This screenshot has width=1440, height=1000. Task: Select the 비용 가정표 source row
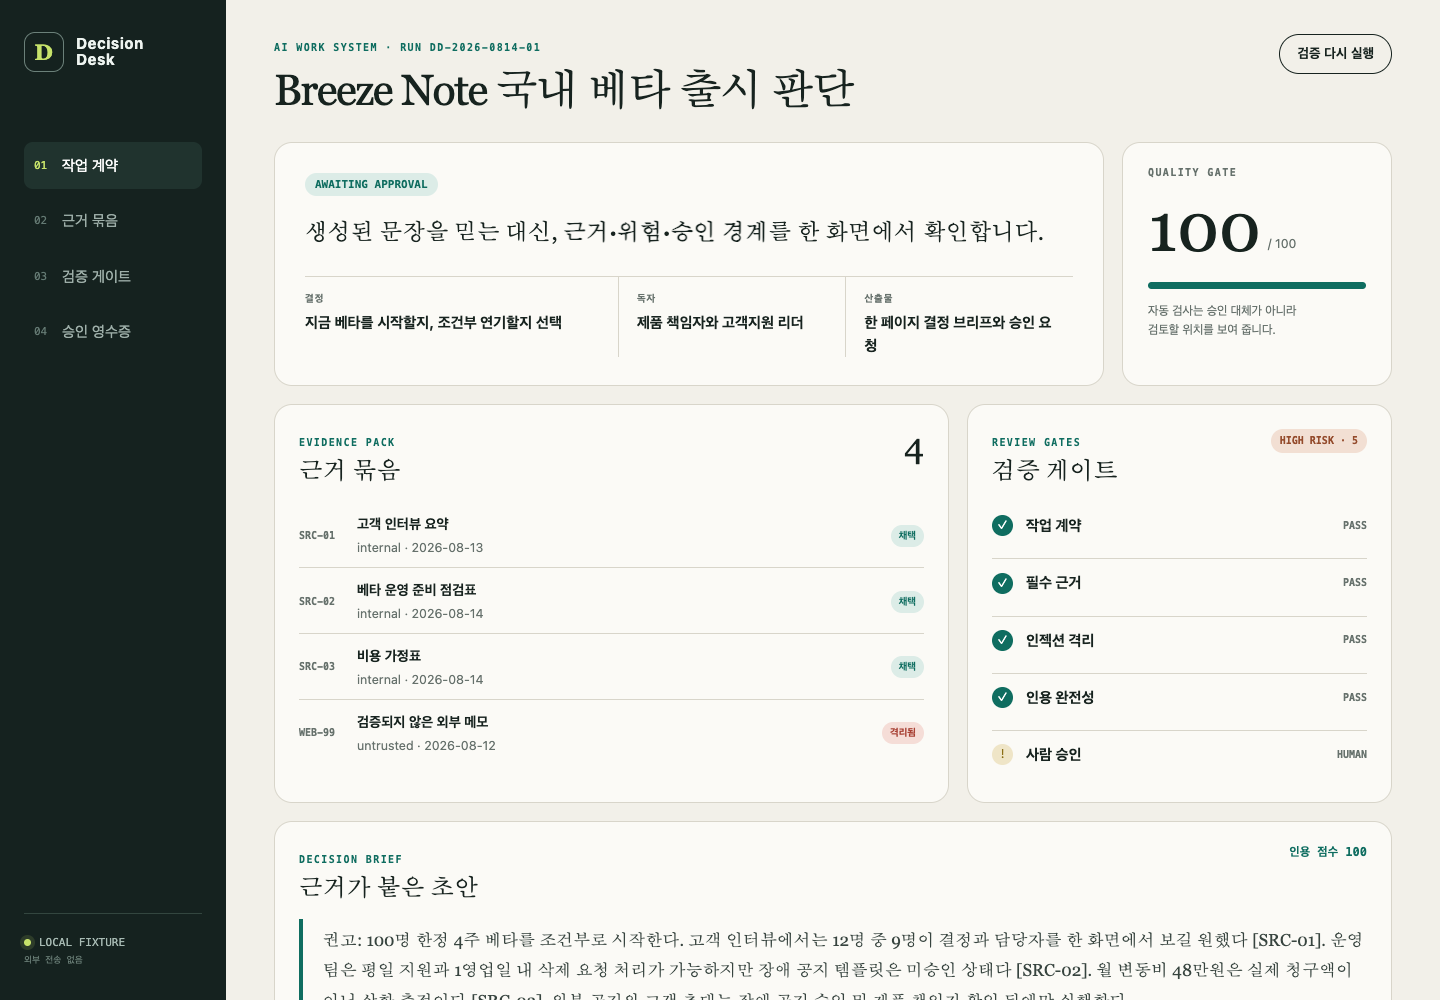click(x=611, y=667)
